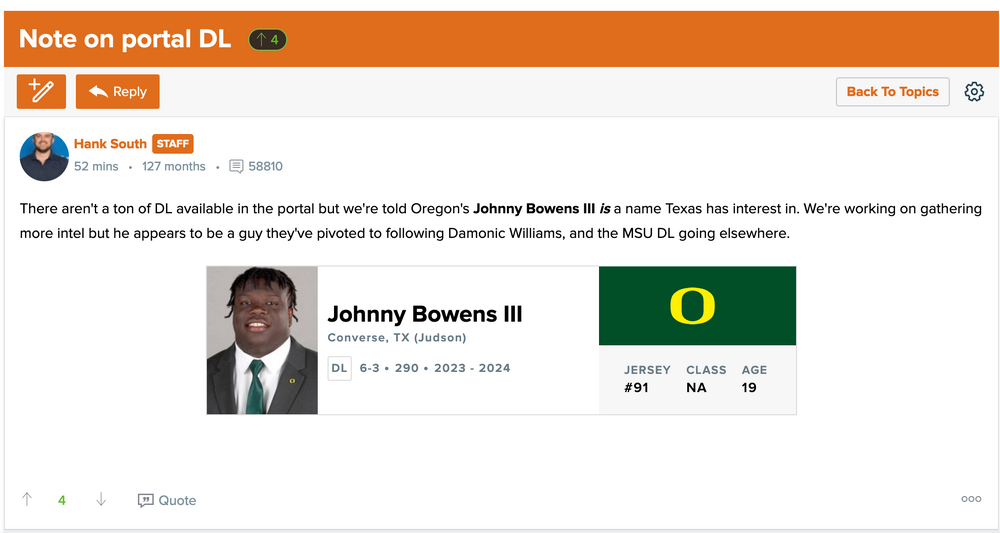Click the 52 mins post timestamp
The image size is (1000, 533).
(x=96, y=166)
